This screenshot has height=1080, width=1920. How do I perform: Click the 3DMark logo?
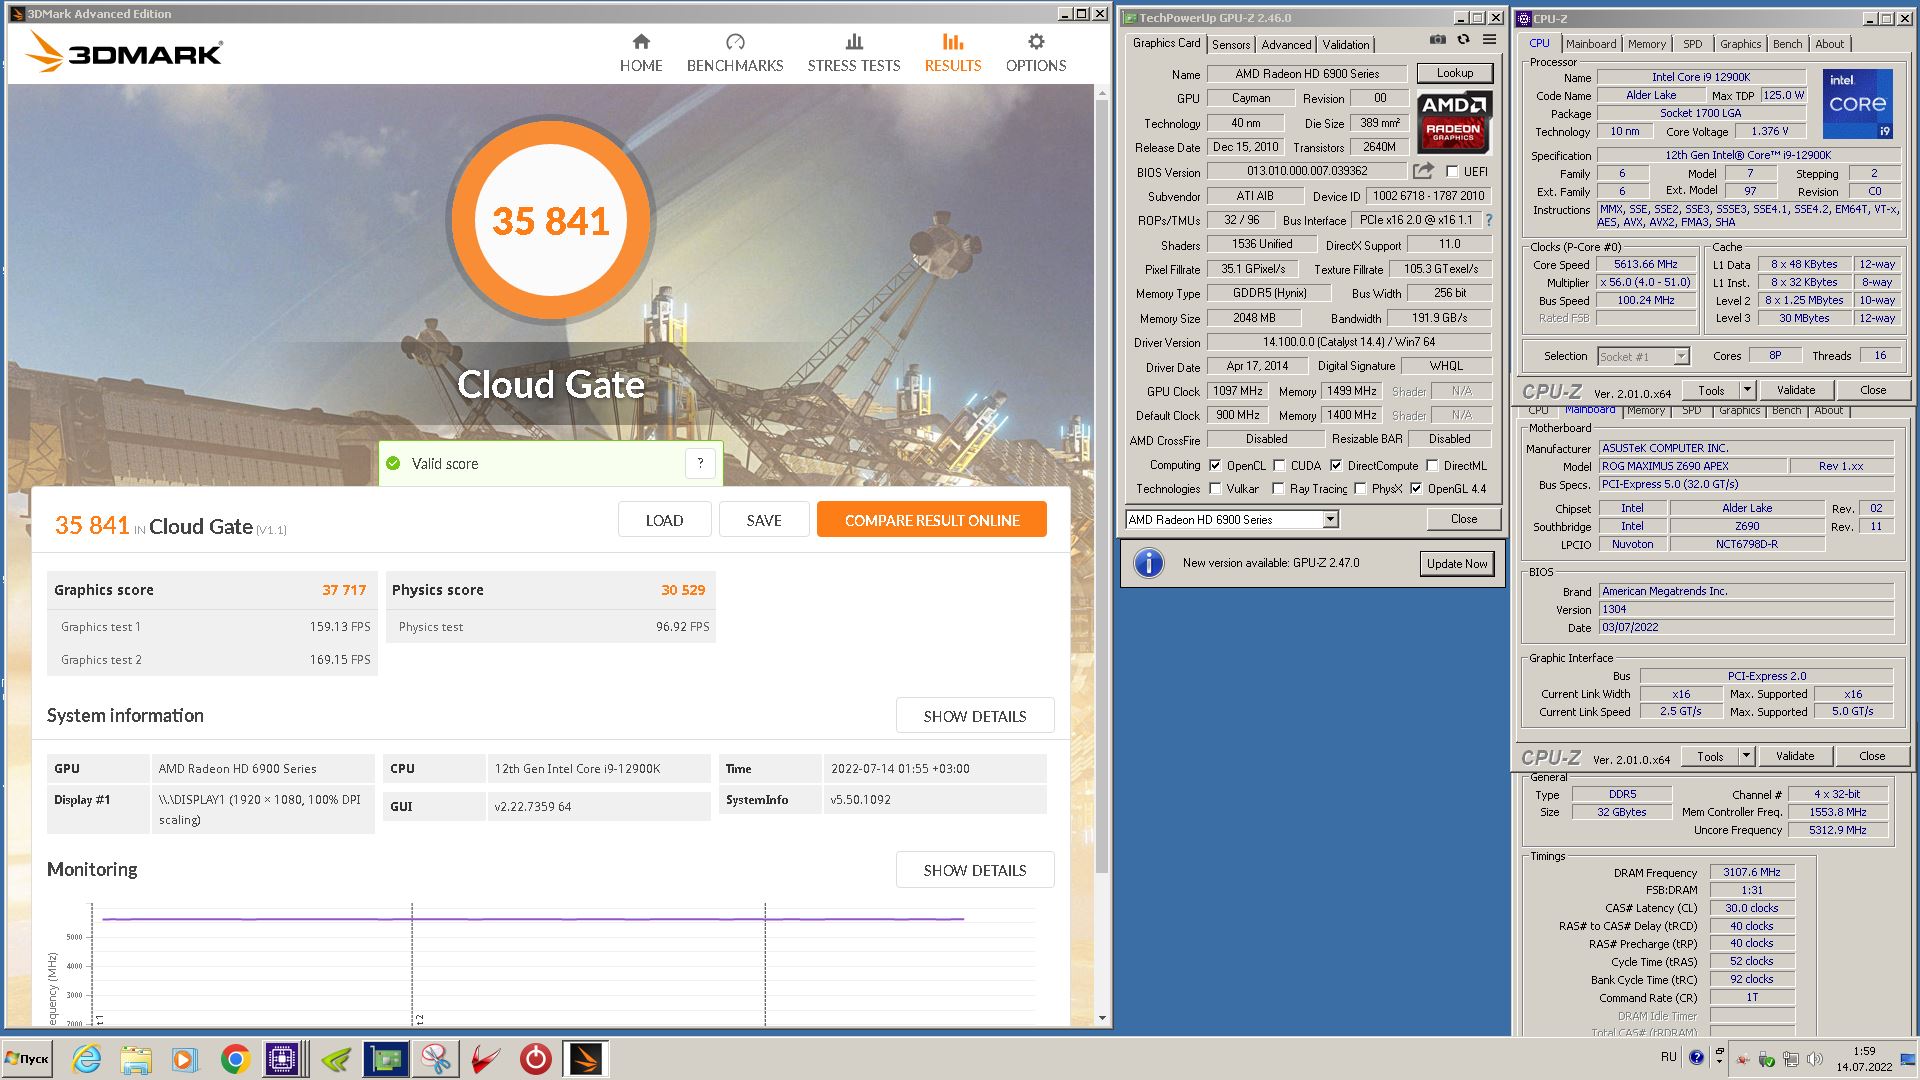(124, 52)
